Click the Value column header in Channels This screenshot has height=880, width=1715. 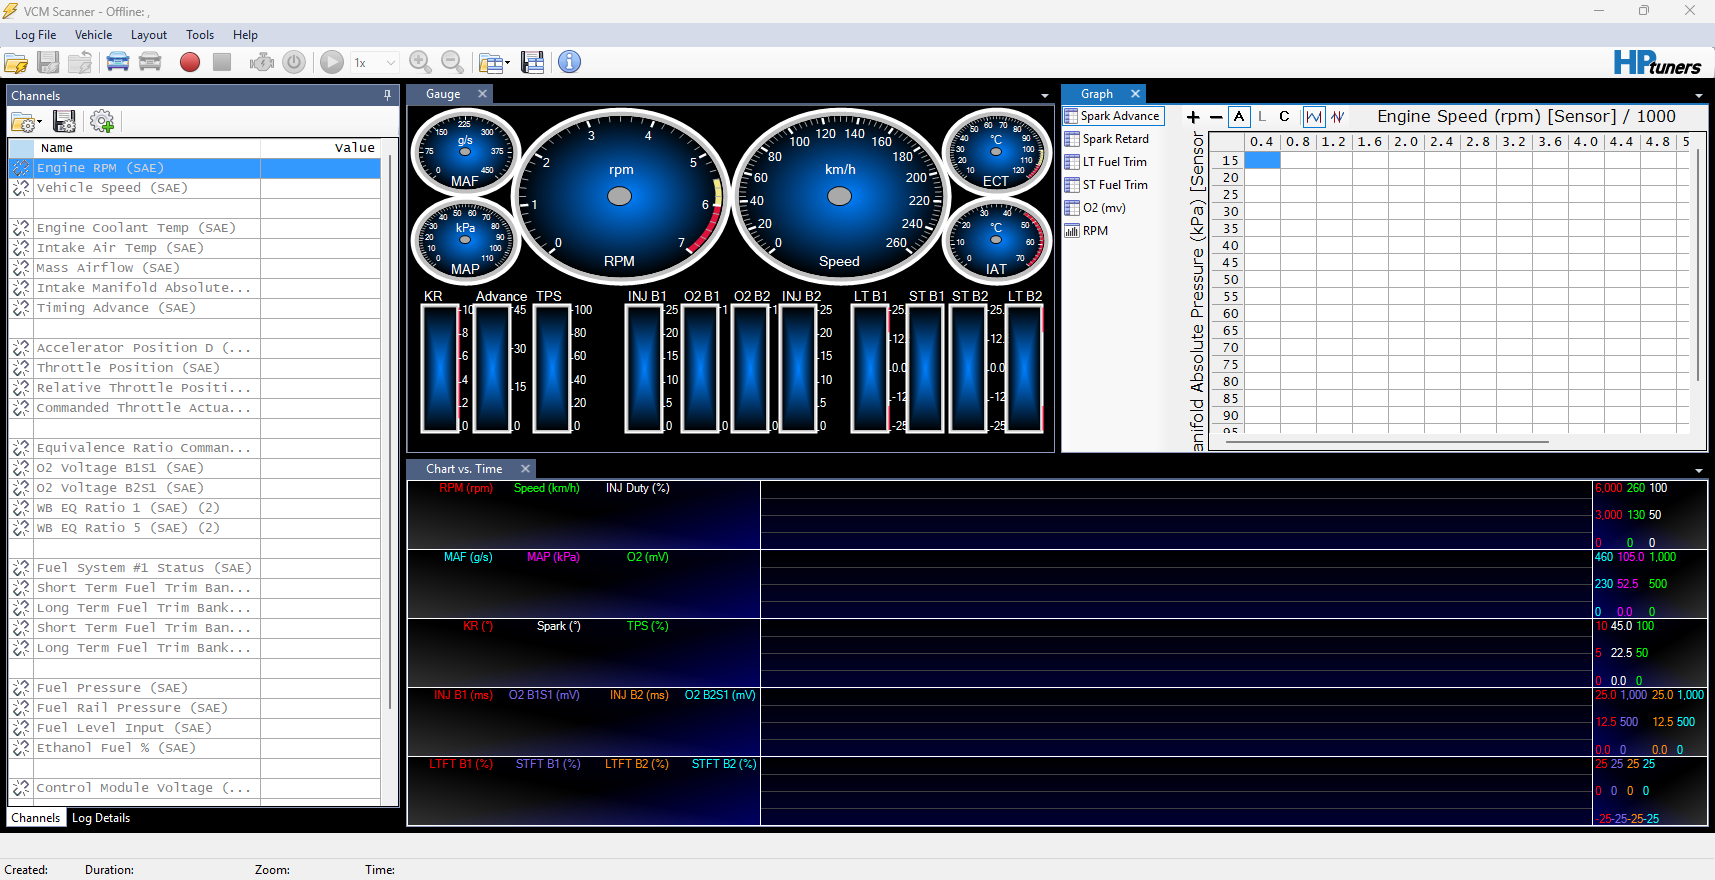[320, 148]
